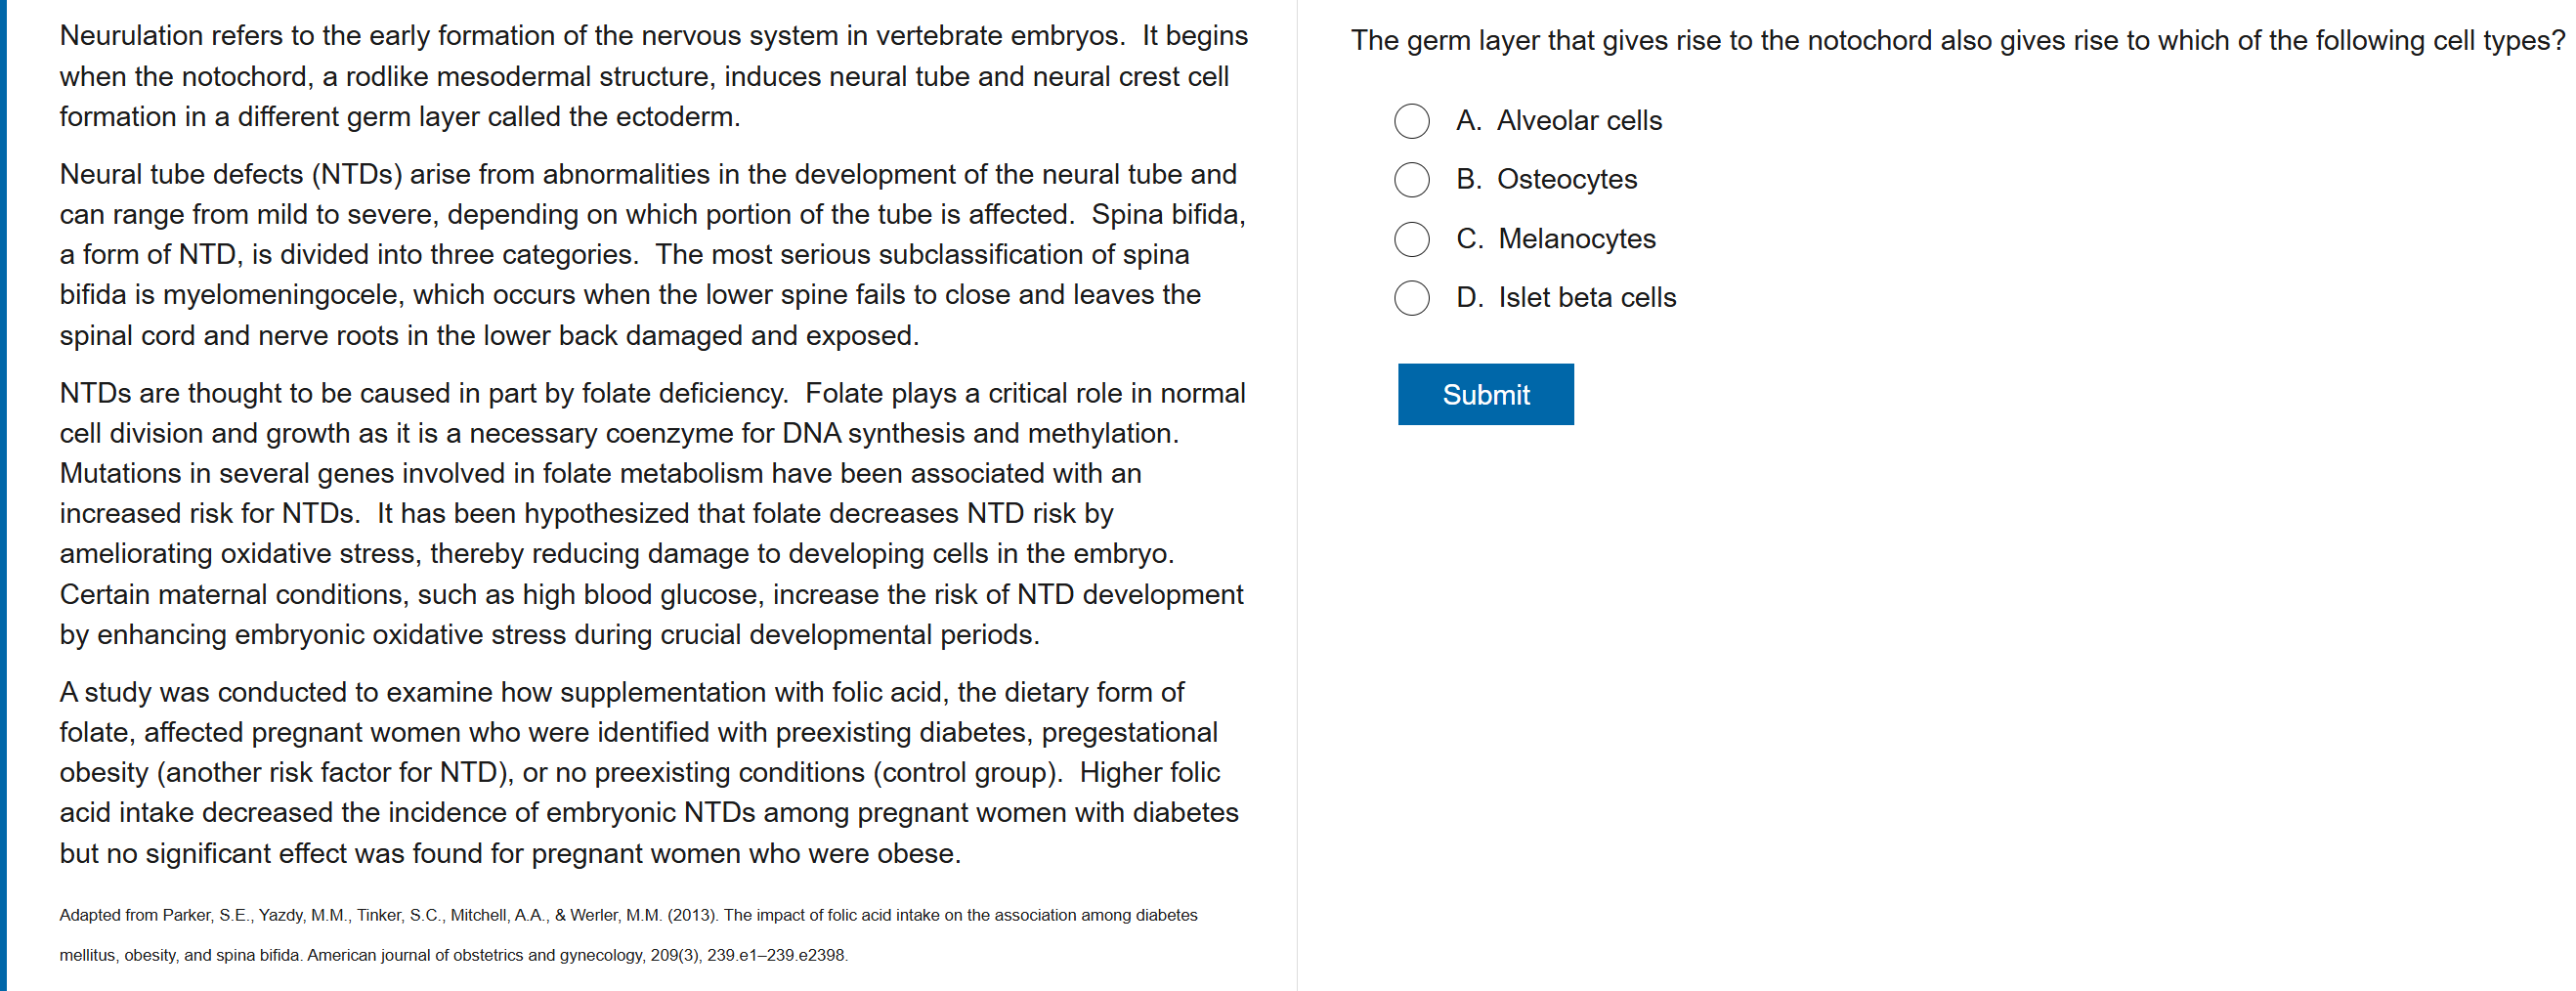Click the 'D. Islet beta cells' answer text
The width and height of the screenshot is (2576, 991).
click(x=1565, y=298)
